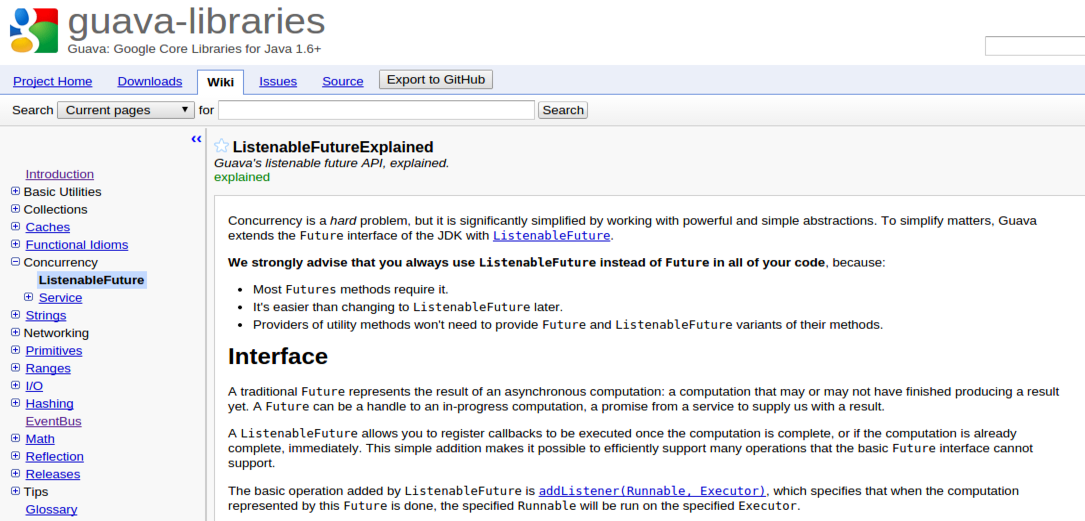1085x521 pixels.
Task: Expand the Hashing tree node
Action: (15, 403)
